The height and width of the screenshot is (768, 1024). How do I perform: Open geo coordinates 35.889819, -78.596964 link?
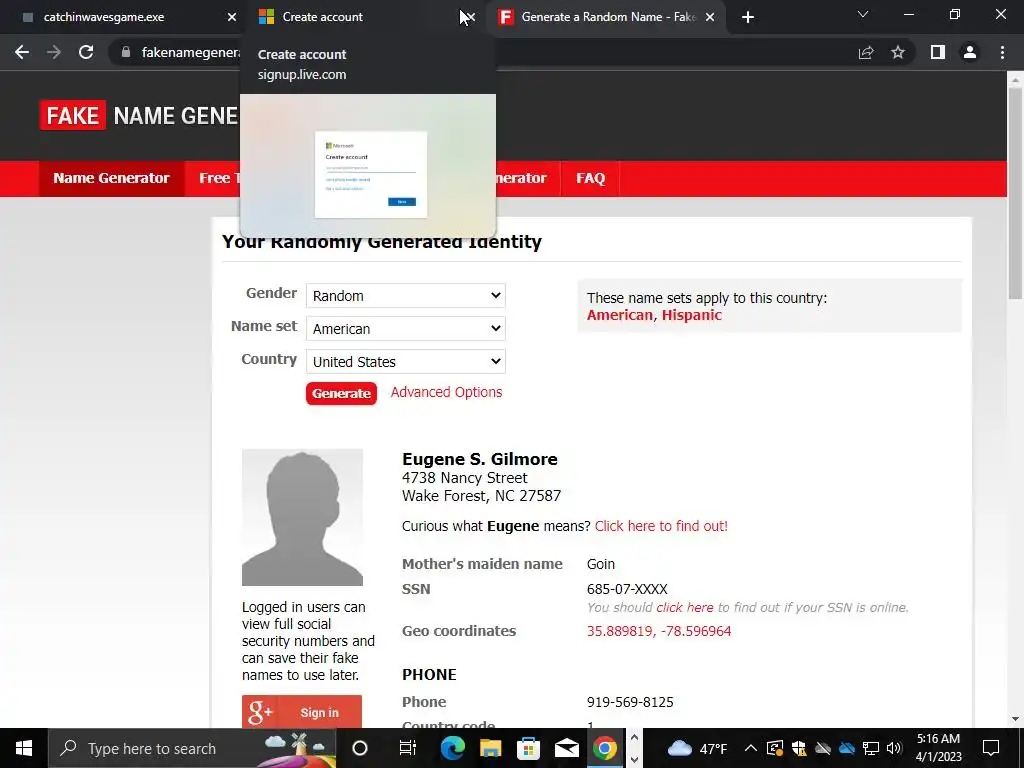pos(659,631)
